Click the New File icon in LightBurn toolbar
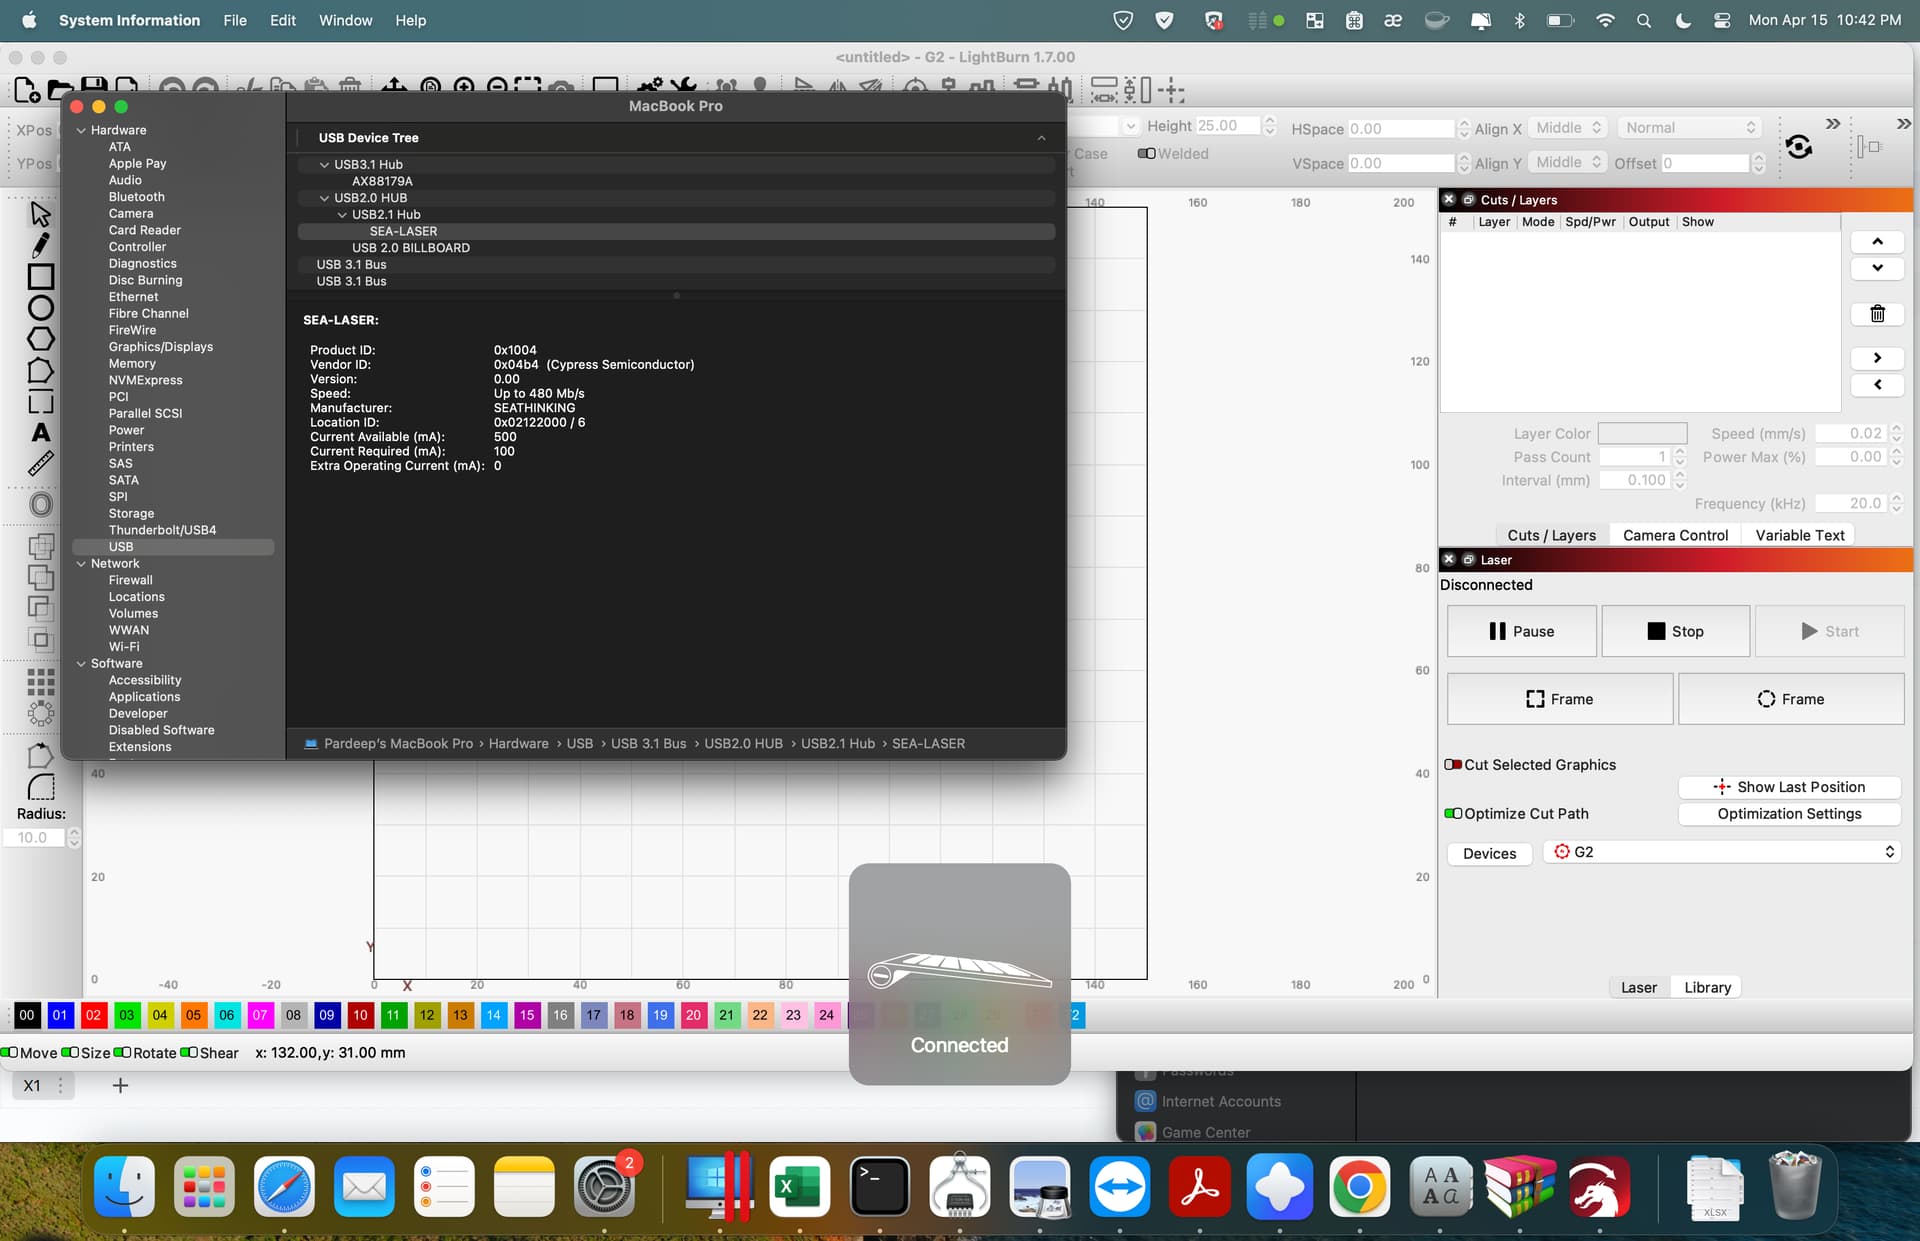Viewport: 1920px width, 1241px height. click(x=27, y=90)
